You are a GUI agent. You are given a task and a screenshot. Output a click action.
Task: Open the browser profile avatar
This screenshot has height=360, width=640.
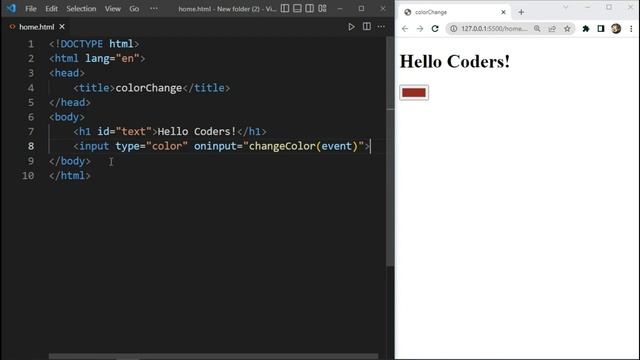coord(616,29)
